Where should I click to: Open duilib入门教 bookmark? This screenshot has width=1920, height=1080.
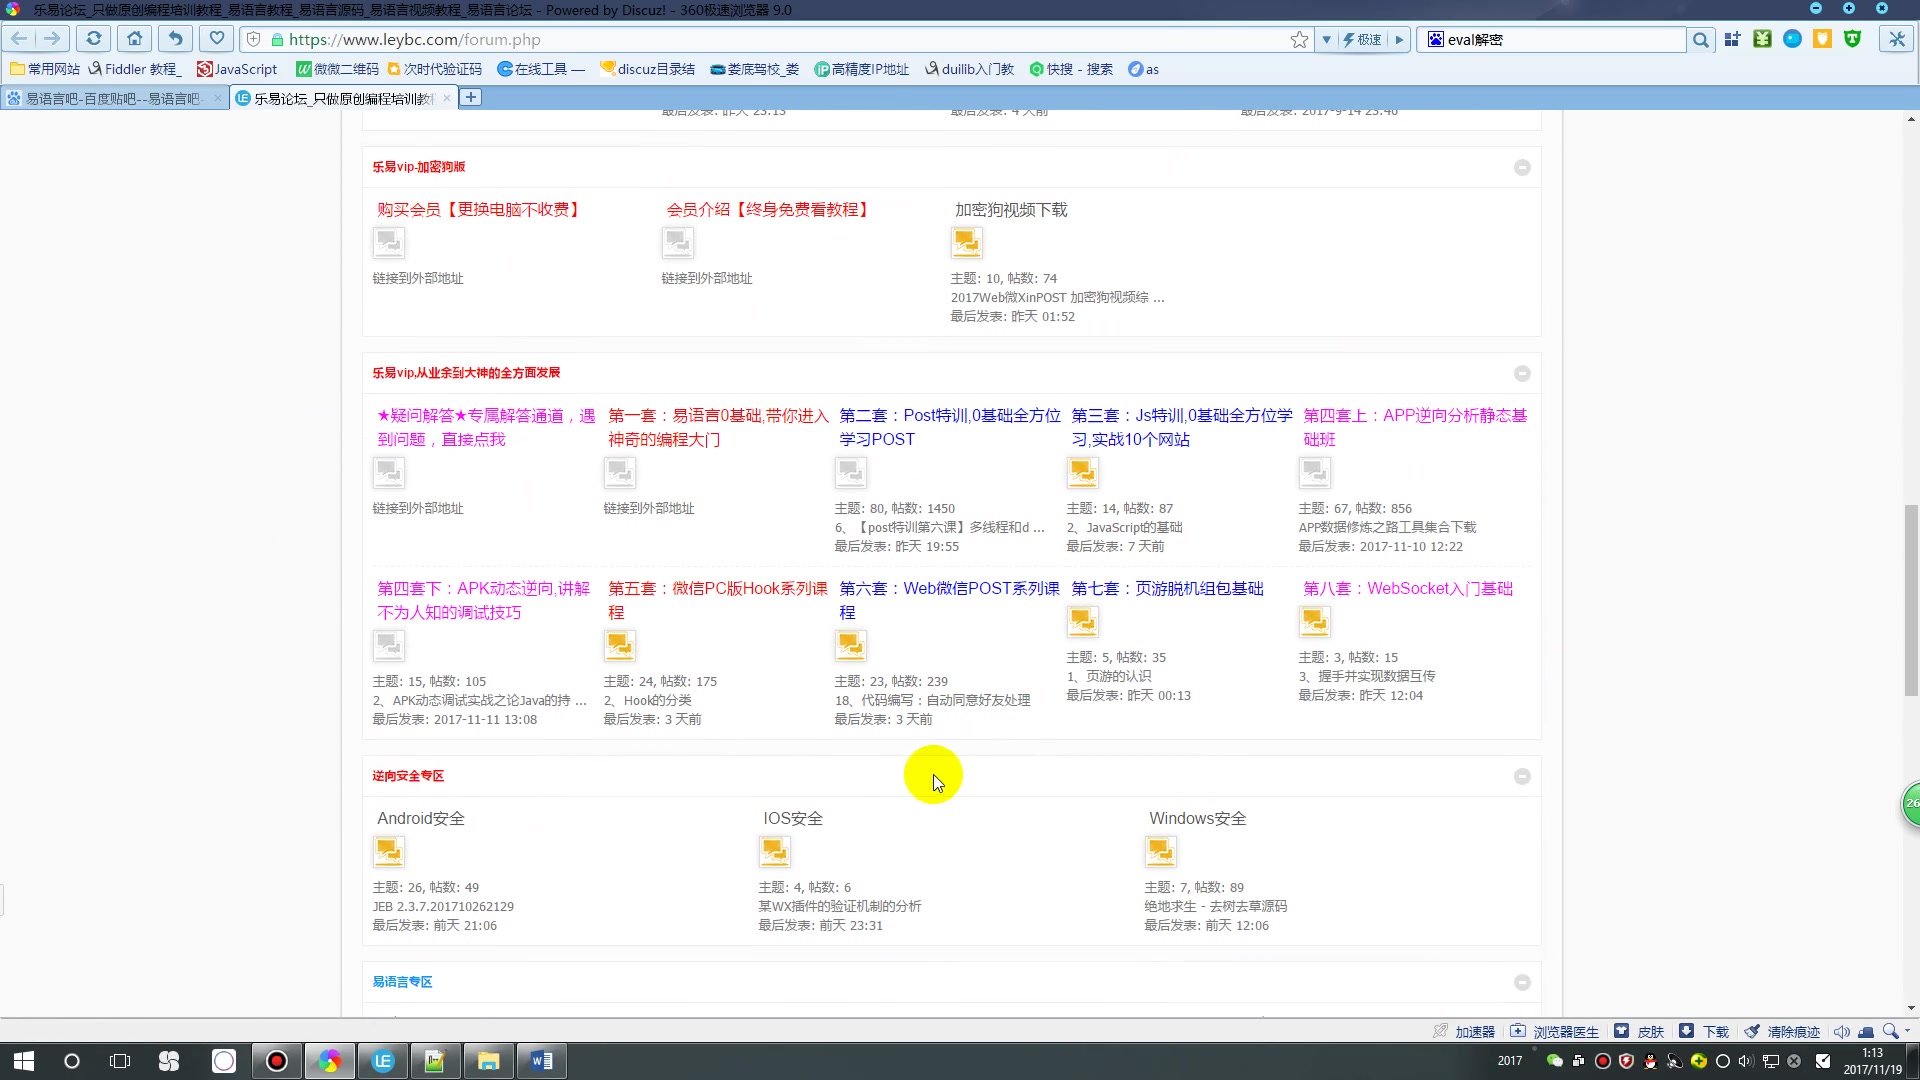tap(969, 69)
